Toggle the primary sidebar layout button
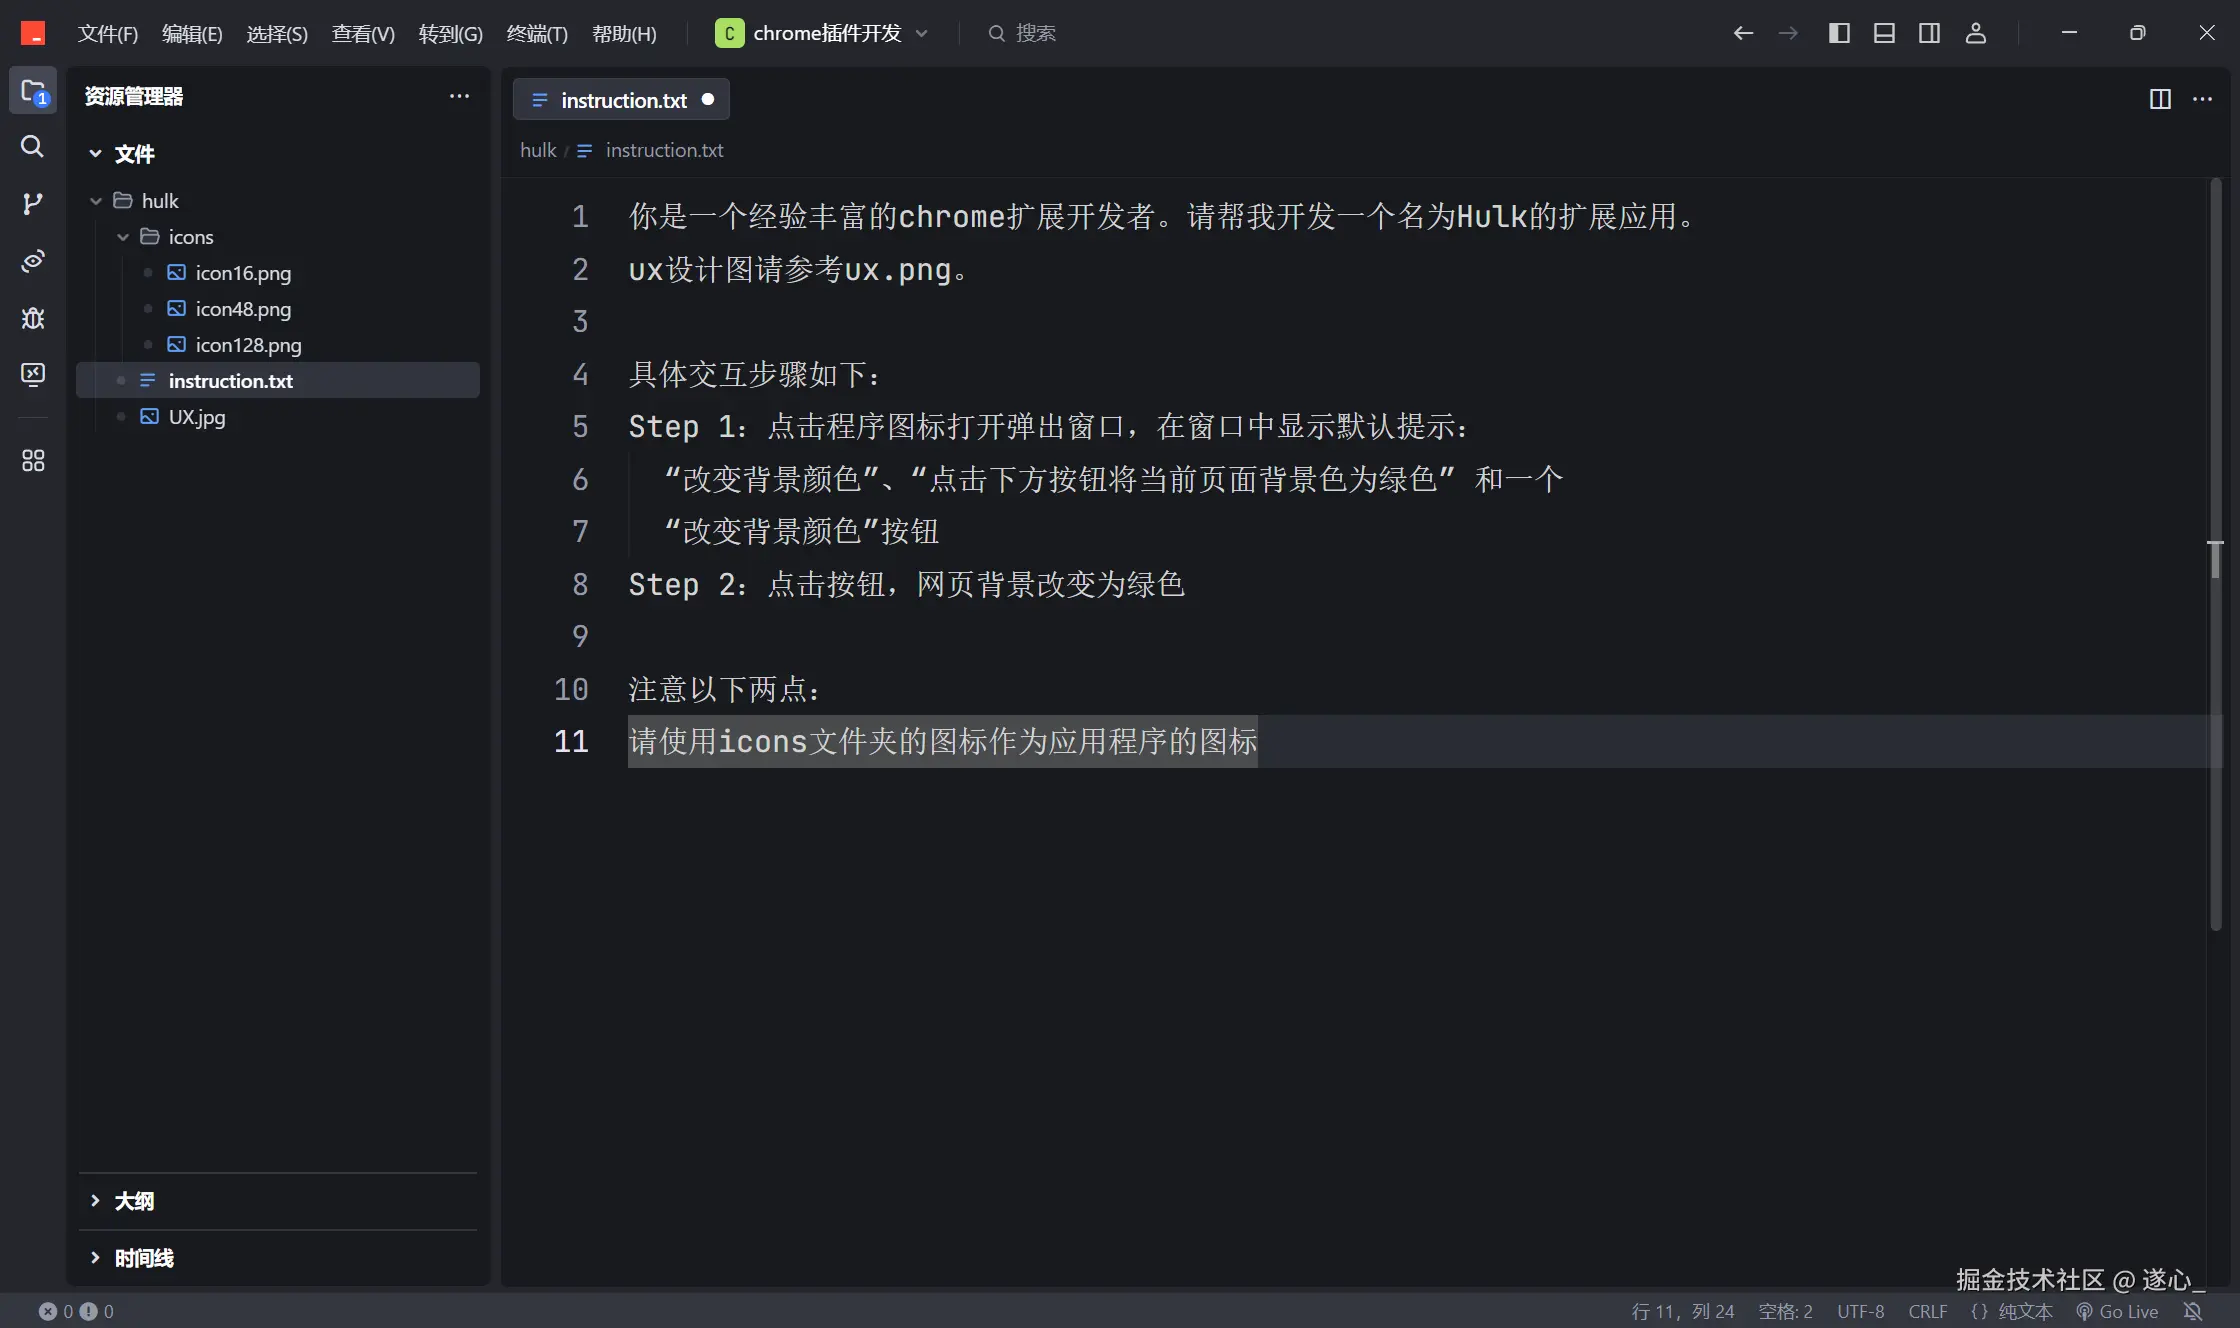 click(x=1838, y=33)
